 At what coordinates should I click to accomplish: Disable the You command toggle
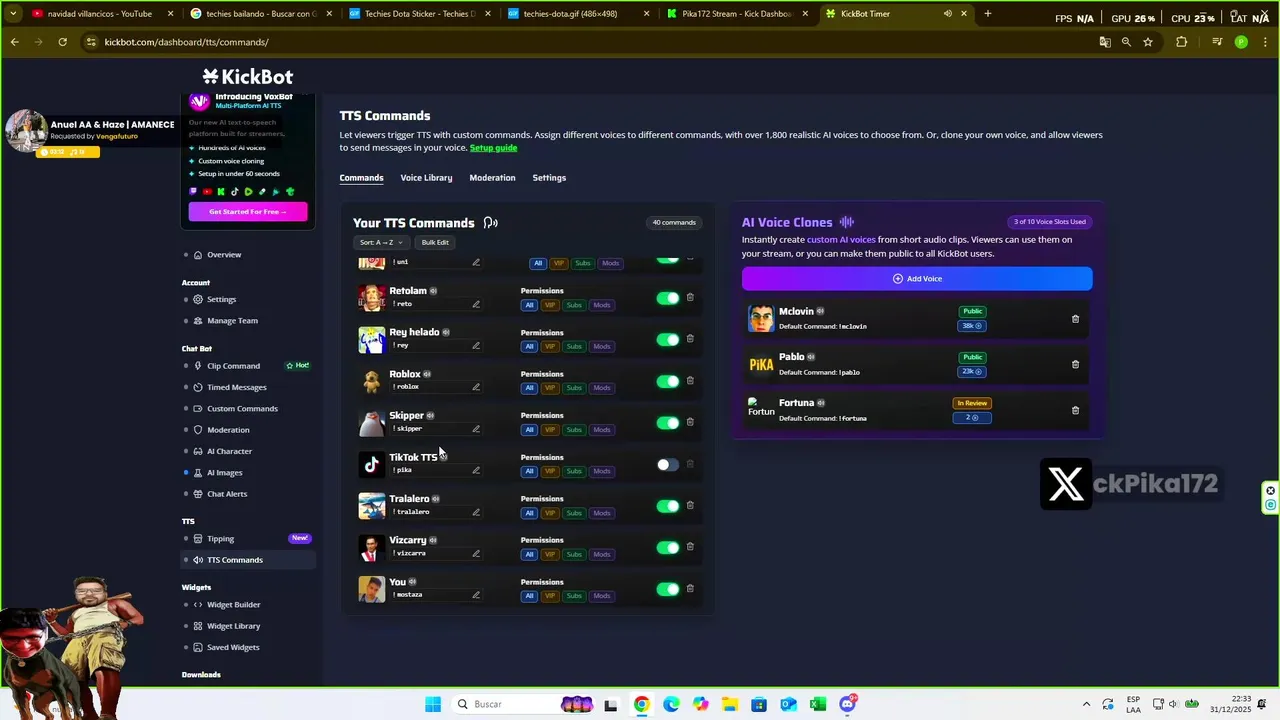coord(667,589)
